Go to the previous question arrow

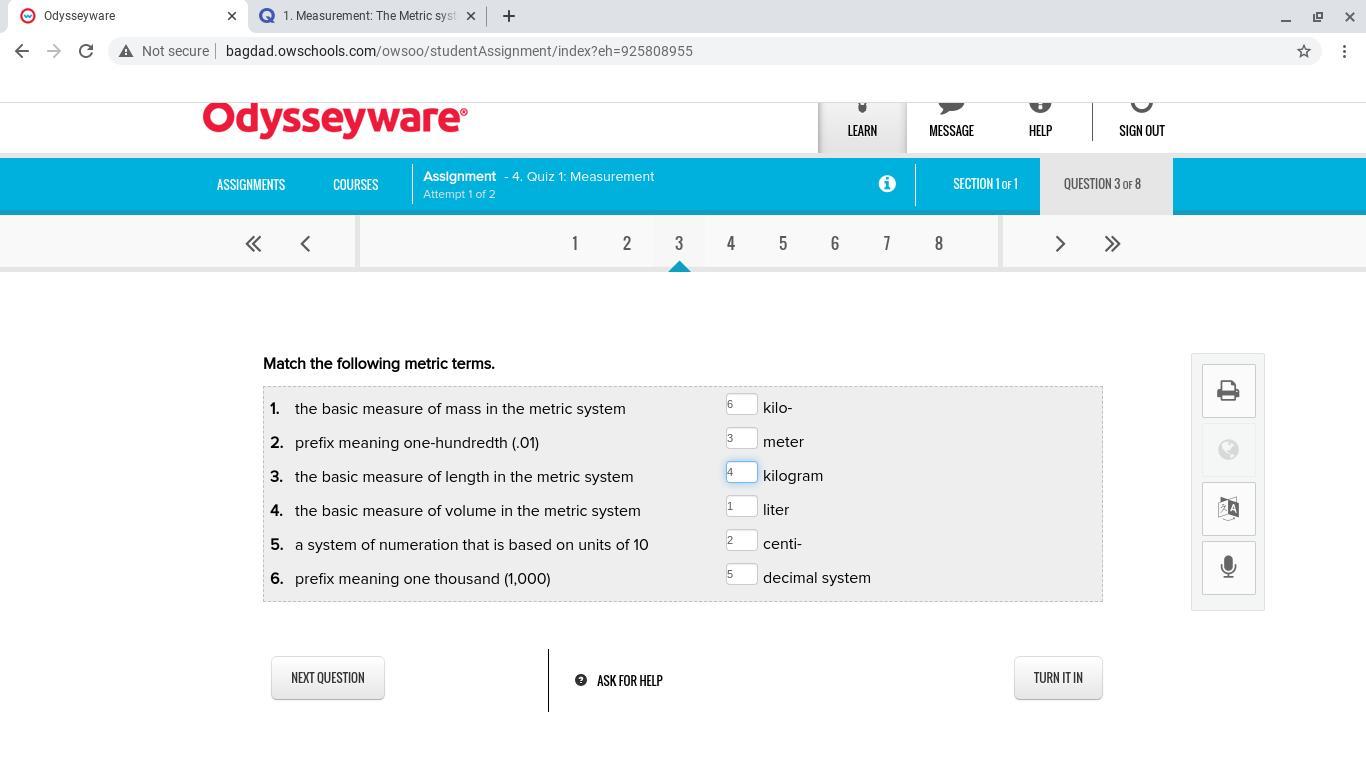306,243
